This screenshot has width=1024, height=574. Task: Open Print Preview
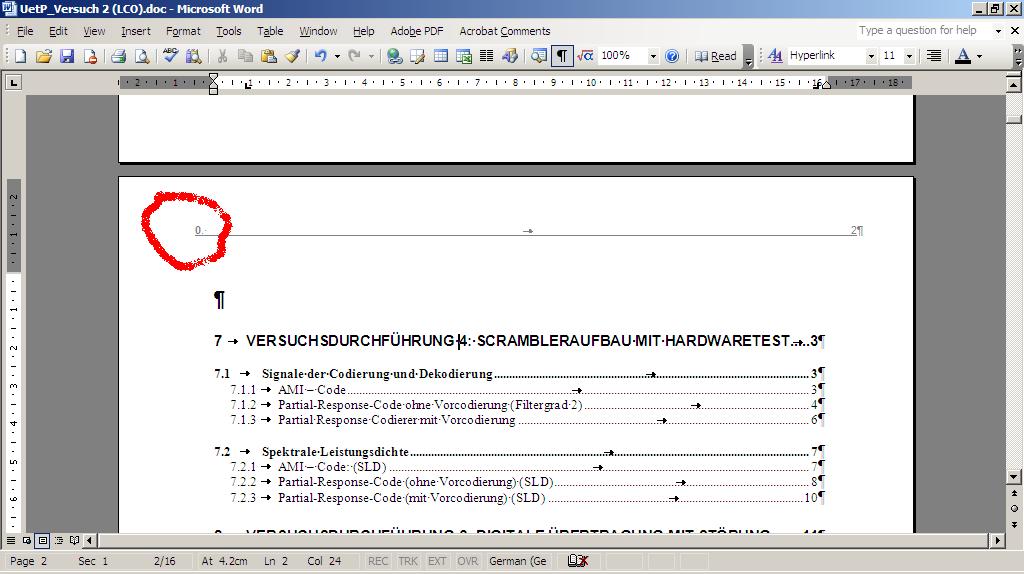[141, 56]
